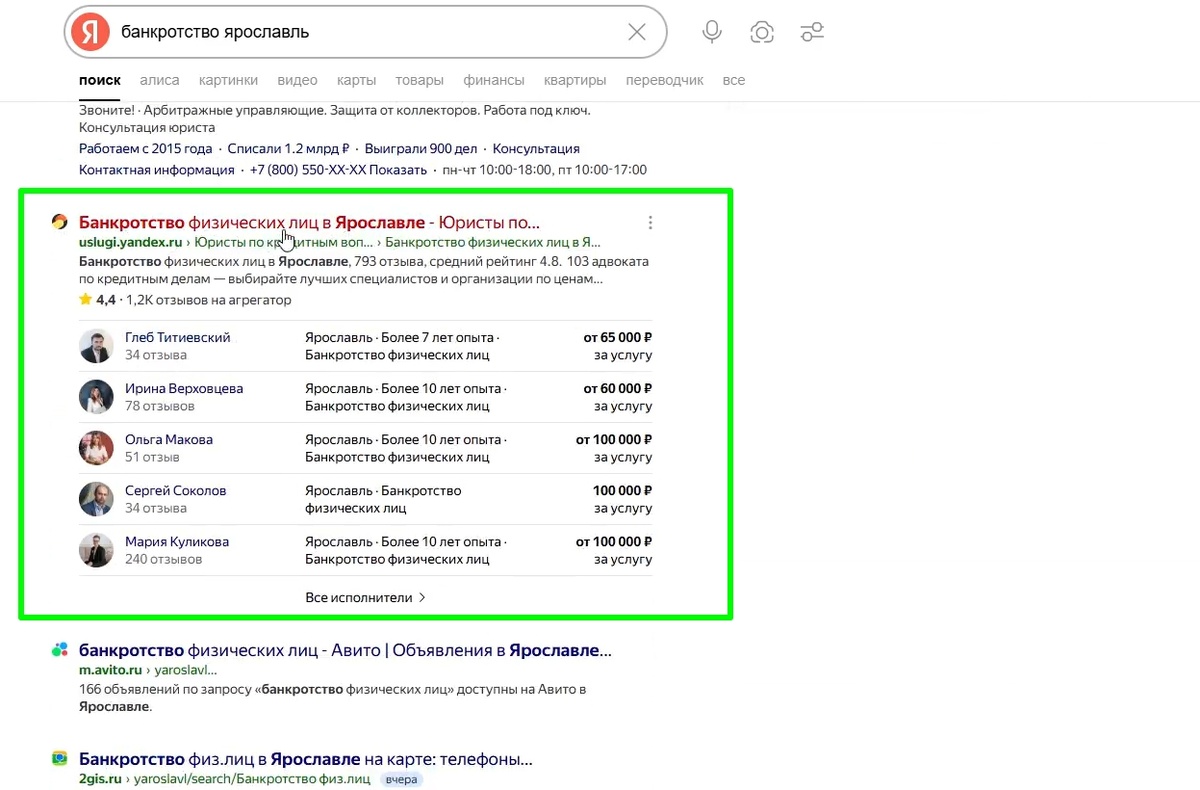Switch to the финансы tab
The image size is (1200, 790).
pyautogui.click(x=494, y=80)
